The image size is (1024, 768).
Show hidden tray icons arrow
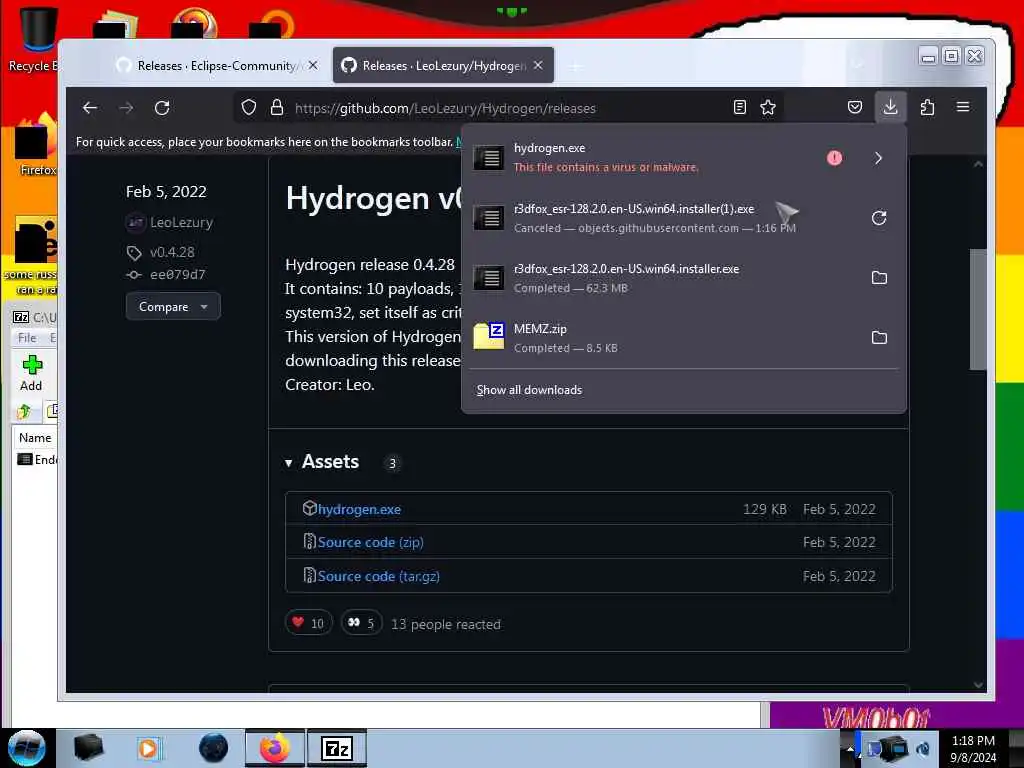click(x=850, y=748)
